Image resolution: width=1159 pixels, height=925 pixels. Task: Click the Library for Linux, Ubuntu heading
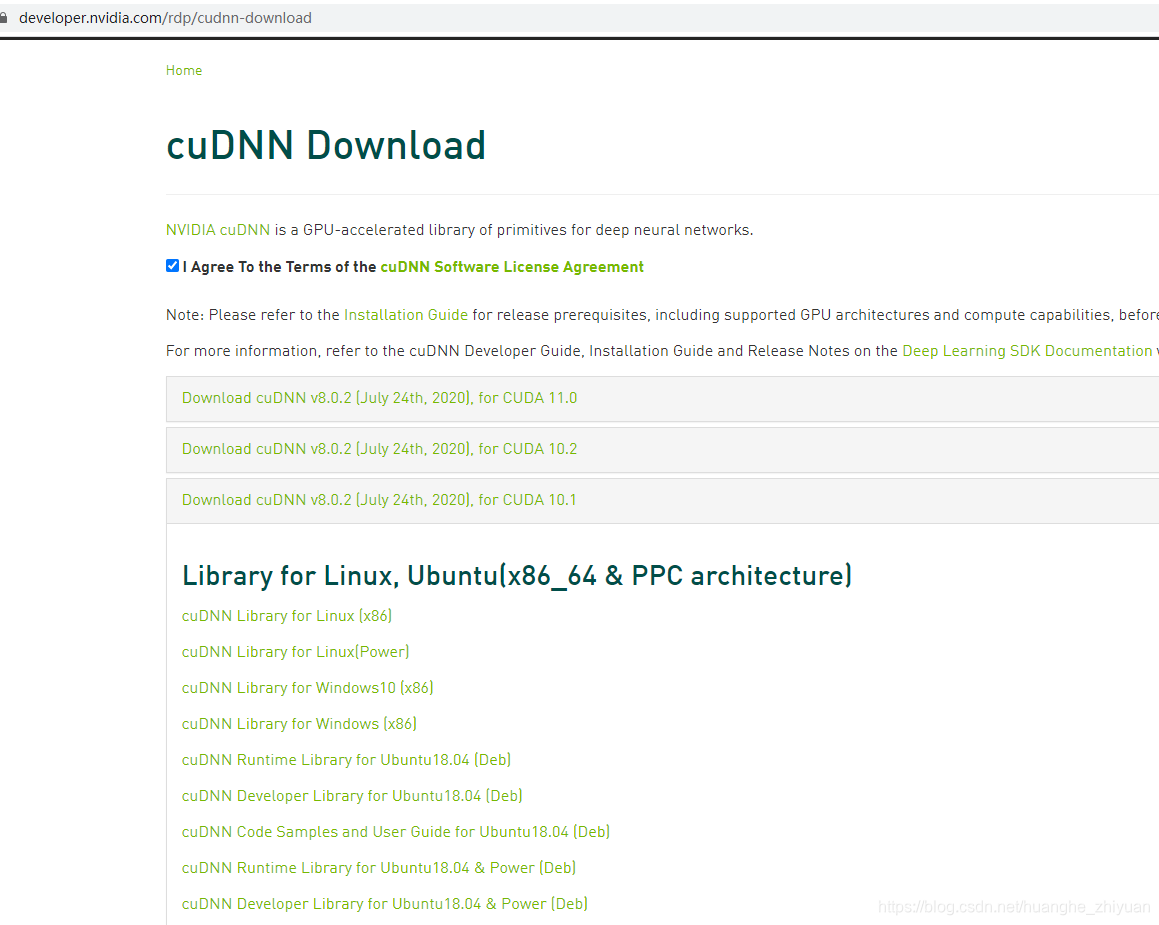tap(517, 576)
